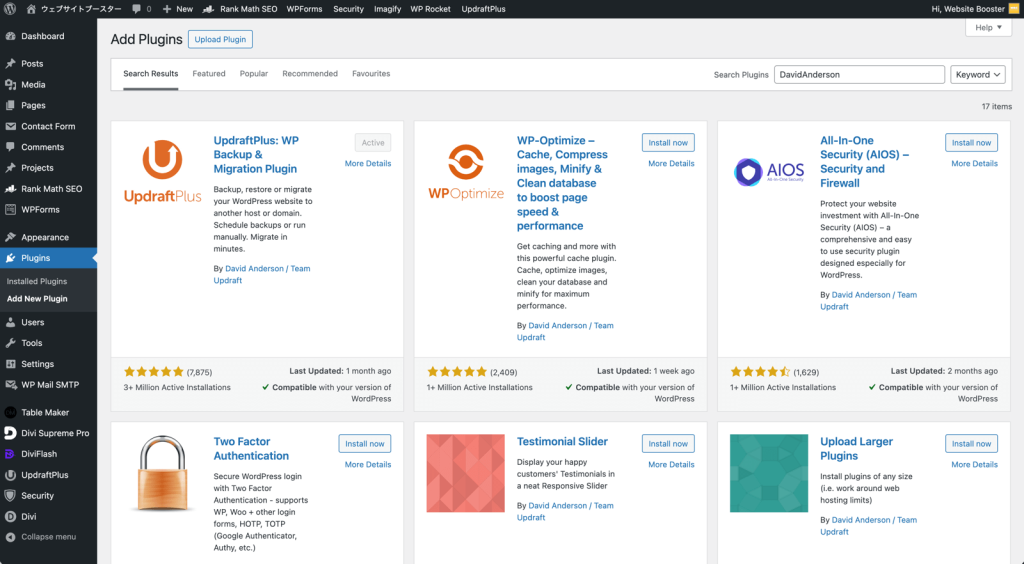Click the Appearance brush icon
Image resolution: width=1024 pixels, height=564 pixels.
10,238
